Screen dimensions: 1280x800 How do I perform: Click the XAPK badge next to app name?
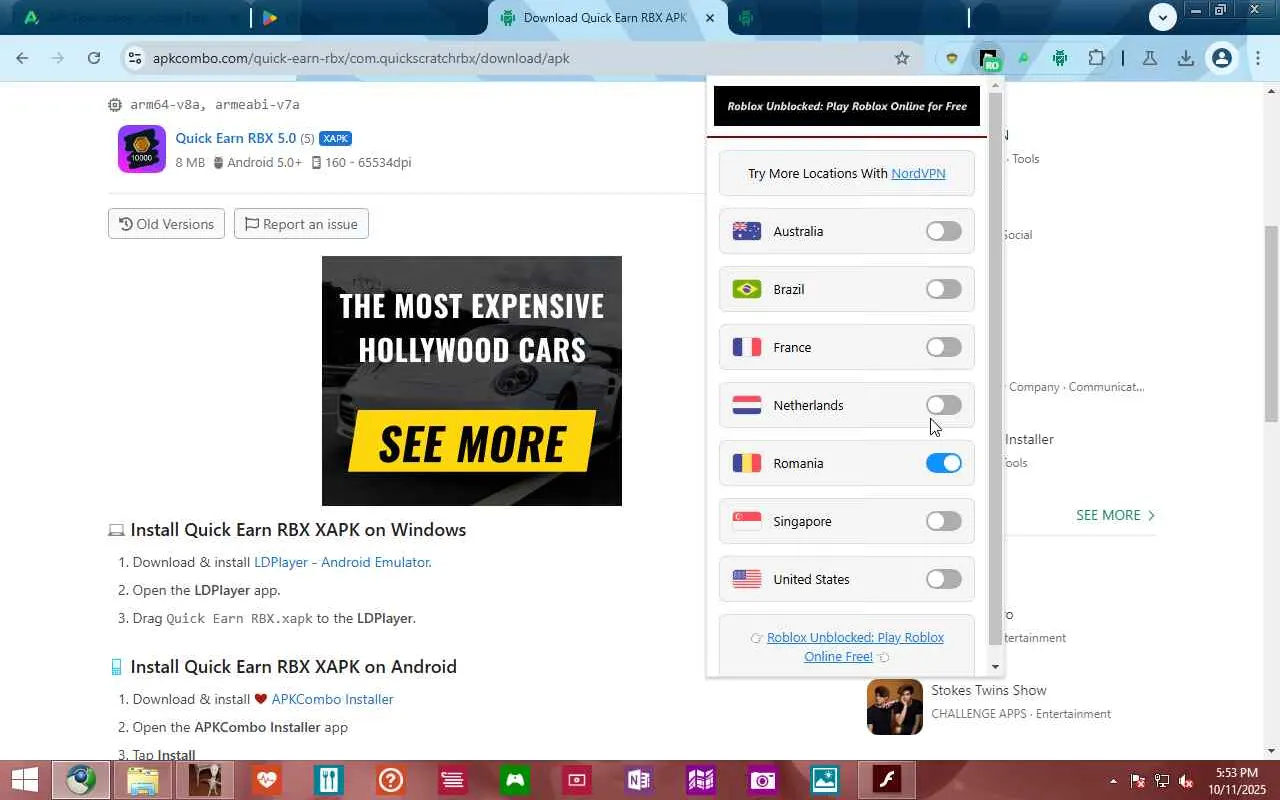point(335,138)
